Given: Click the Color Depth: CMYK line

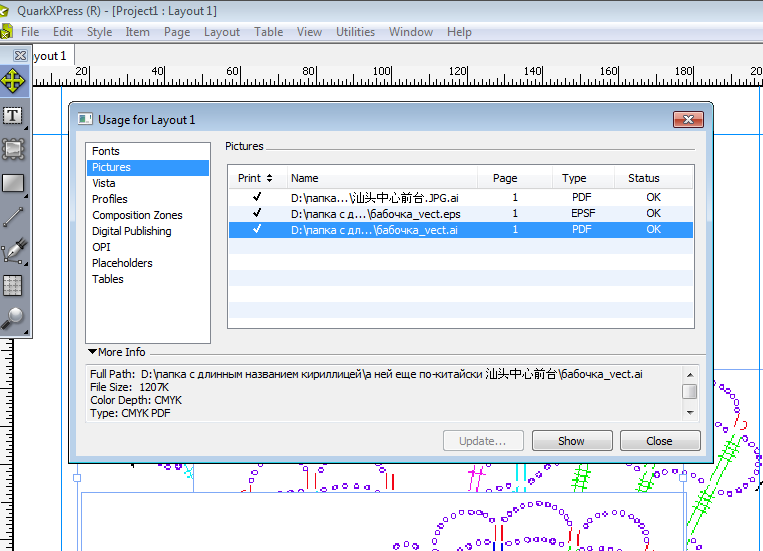Looking at the screenshot, I should [136, 400].
